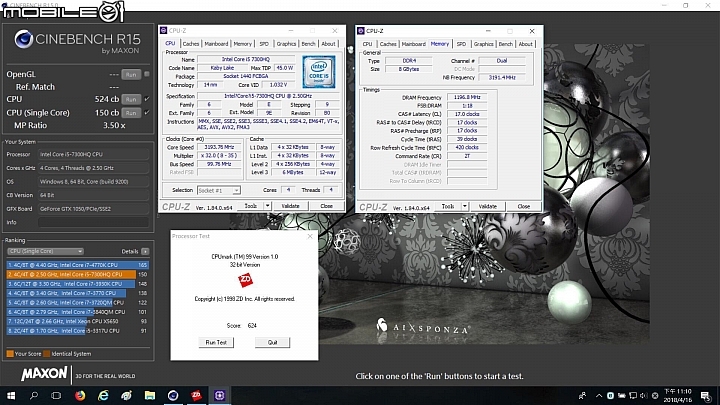
Task: Open Action Center notifications icon
Action: (x=706, y=395)
